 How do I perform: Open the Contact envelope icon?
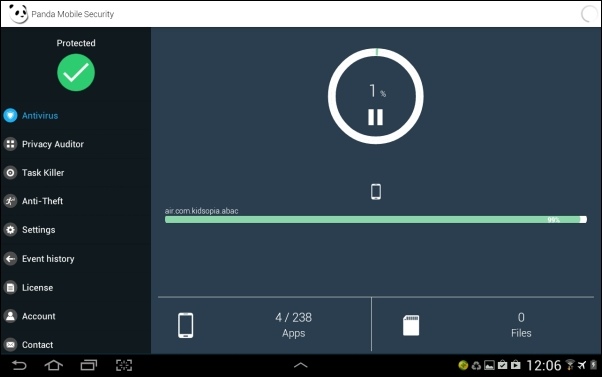(x=10, y=345)
